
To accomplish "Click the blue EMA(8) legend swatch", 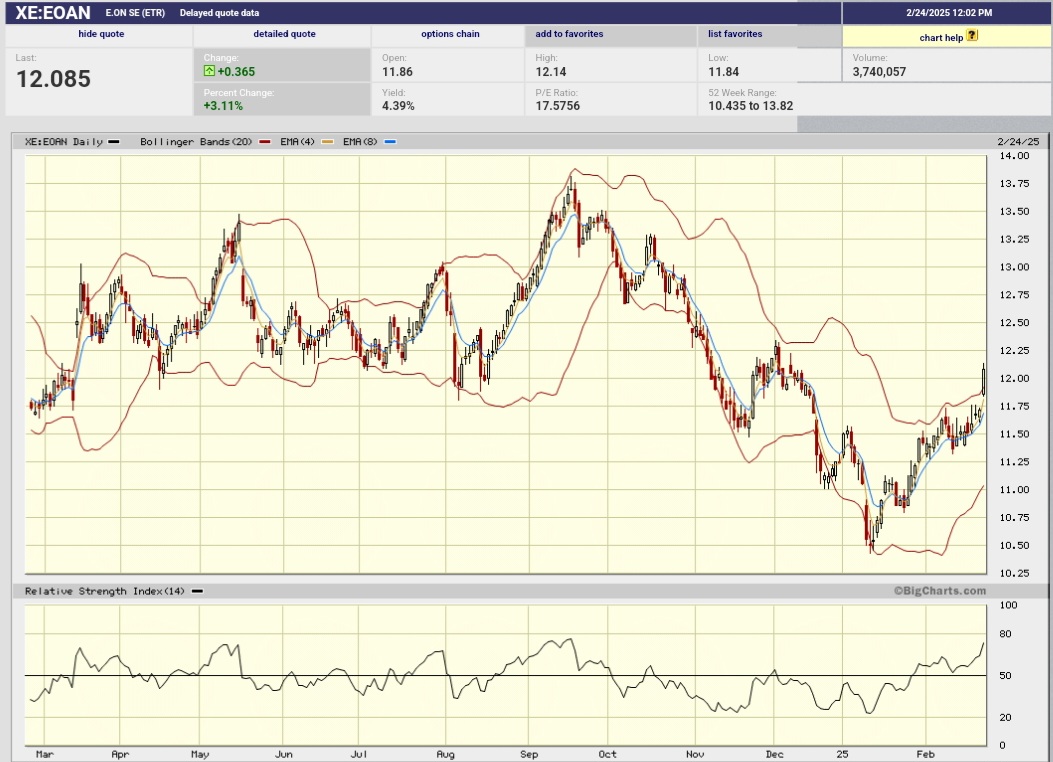I will pyautogui.click(x=390, y=142).
